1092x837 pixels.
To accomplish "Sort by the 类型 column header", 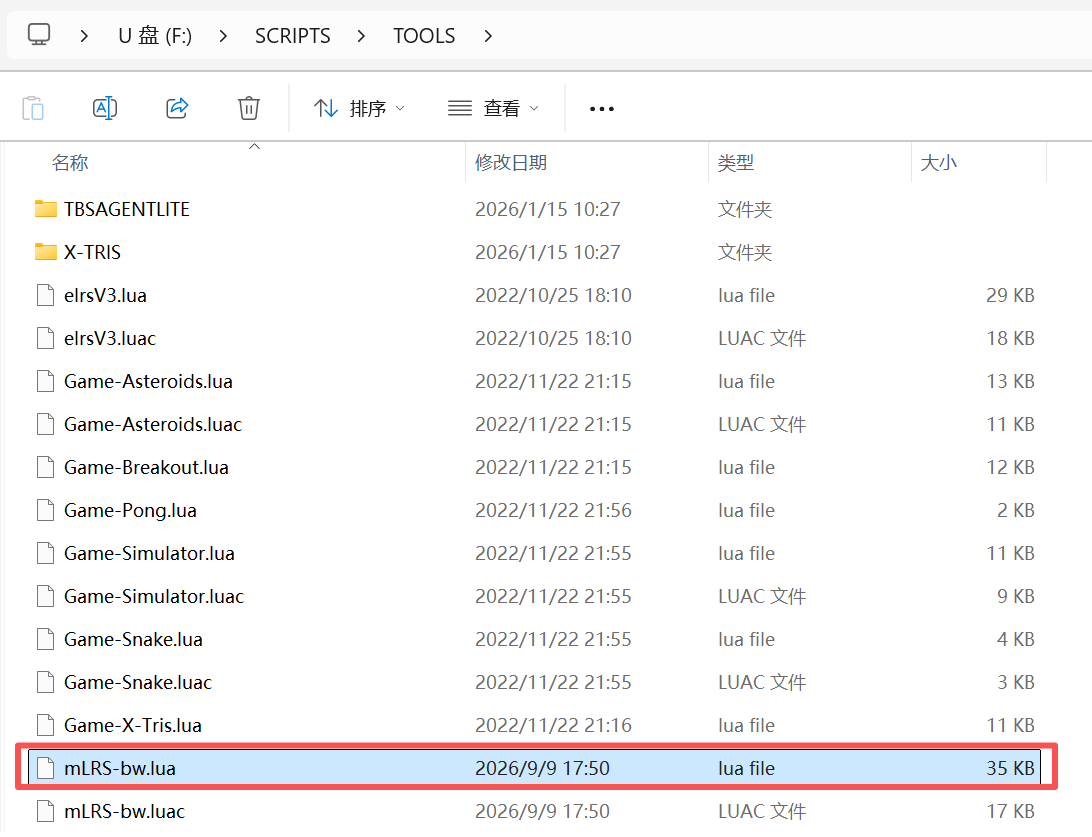I will (x=736, y=163).
